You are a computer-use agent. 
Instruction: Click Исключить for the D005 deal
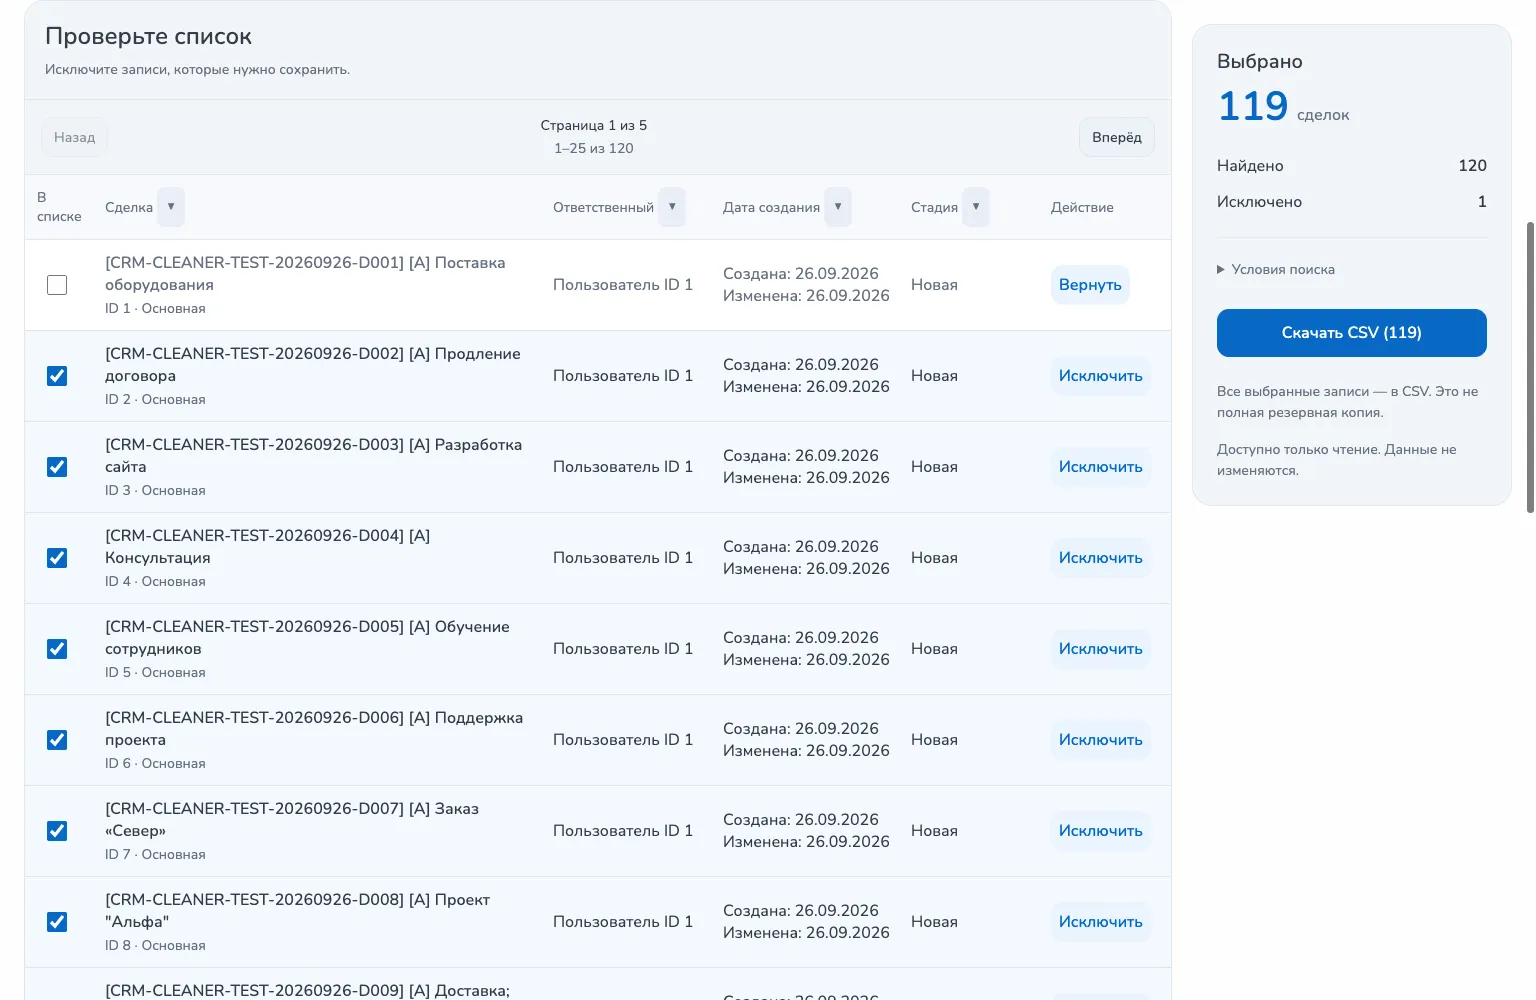[x=1100, y=649]
